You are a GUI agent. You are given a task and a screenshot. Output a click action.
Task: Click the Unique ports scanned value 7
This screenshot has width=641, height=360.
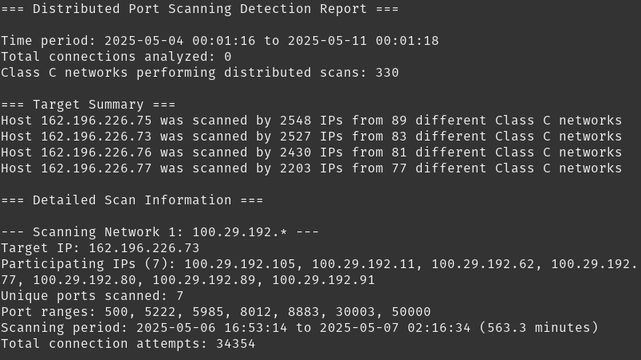coord(180,296)
